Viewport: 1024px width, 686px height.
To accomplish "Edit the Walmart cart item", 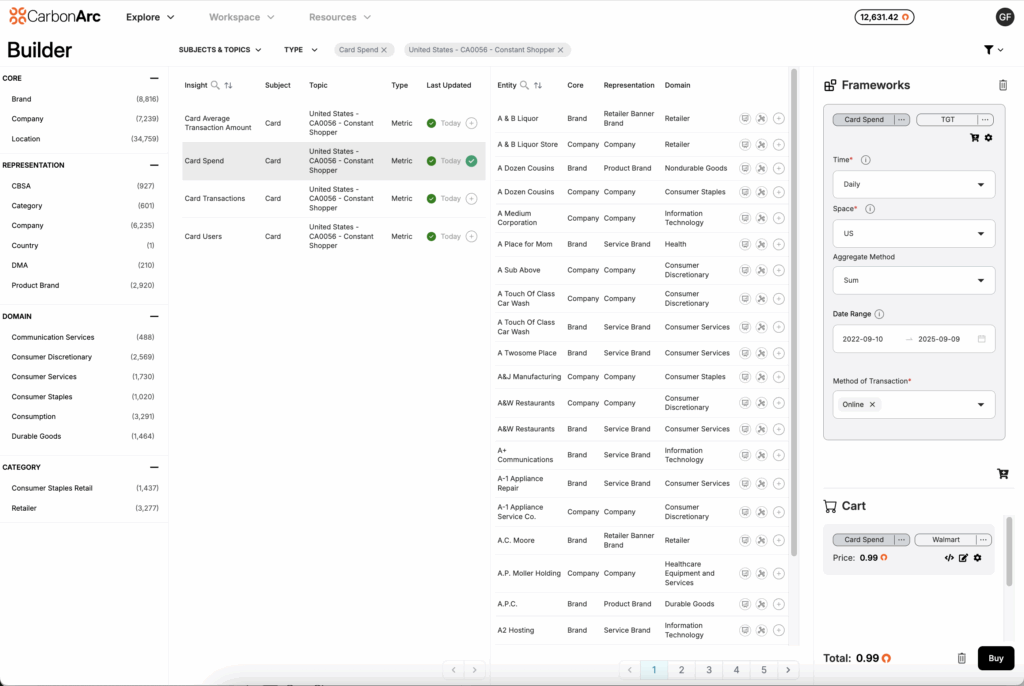I will 963,558.
